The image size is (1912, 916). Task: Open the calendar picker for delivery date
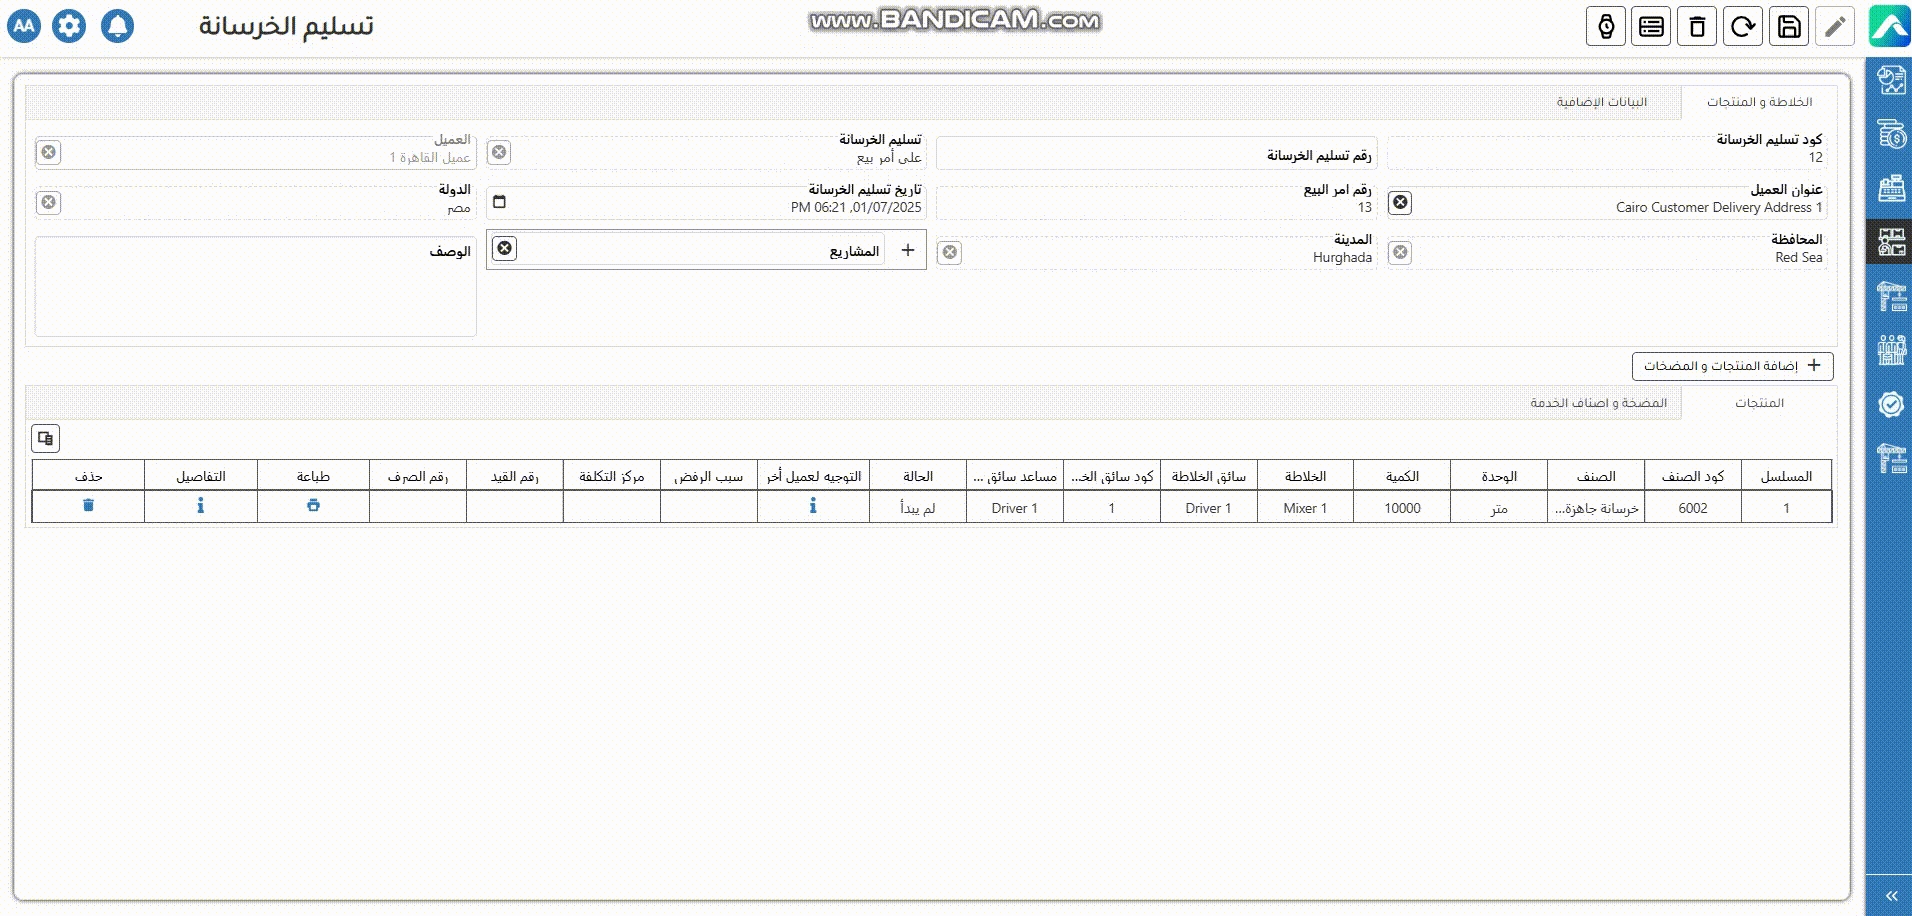(x=500, y=202)
